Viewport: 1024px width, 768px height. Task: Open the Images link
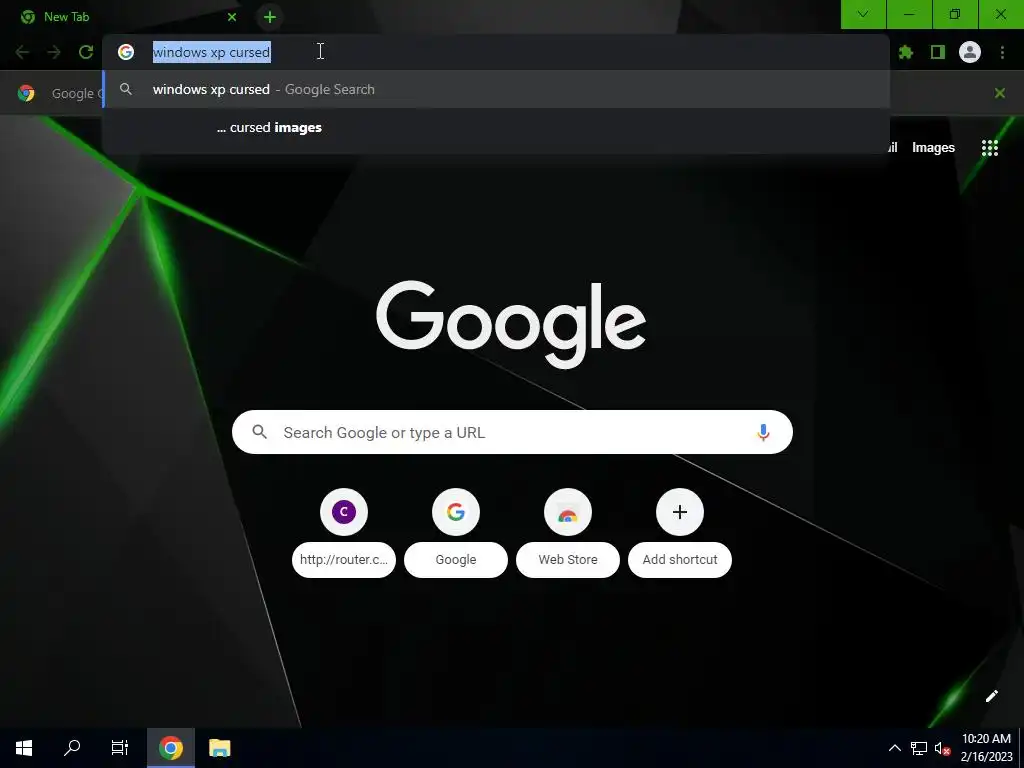coord(933,148)
